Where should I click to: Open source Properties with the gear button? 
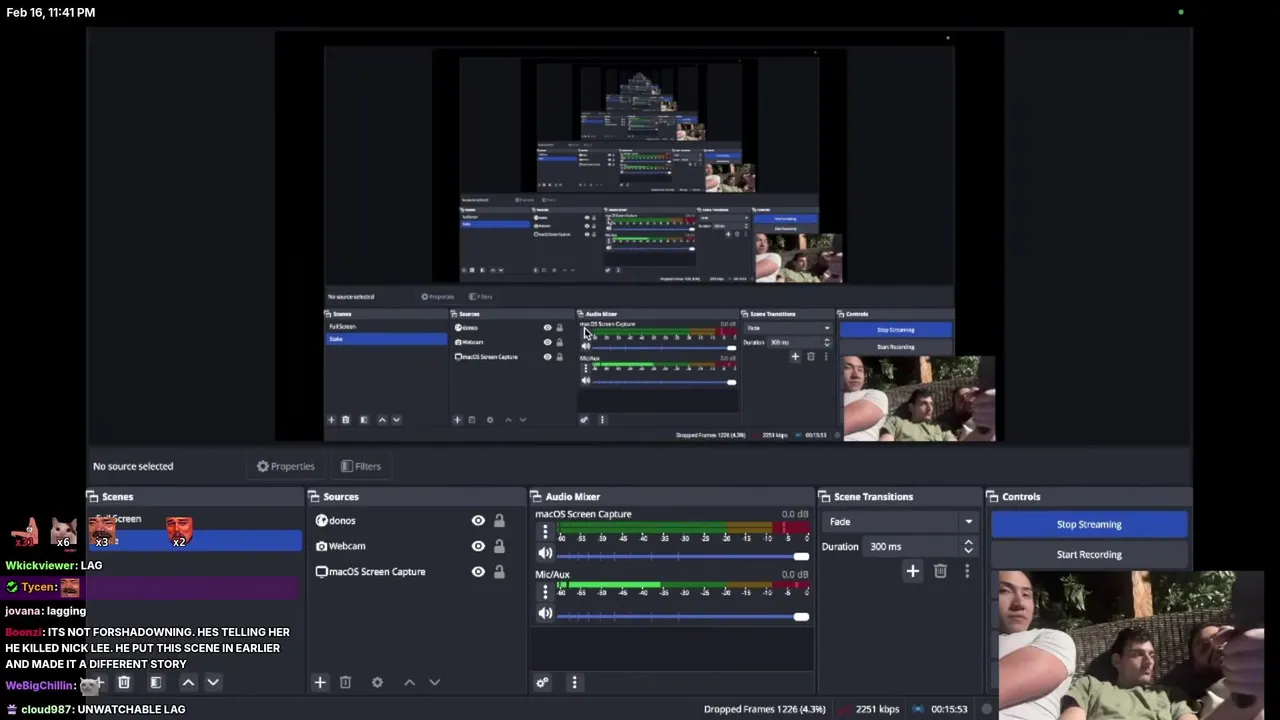285,466
